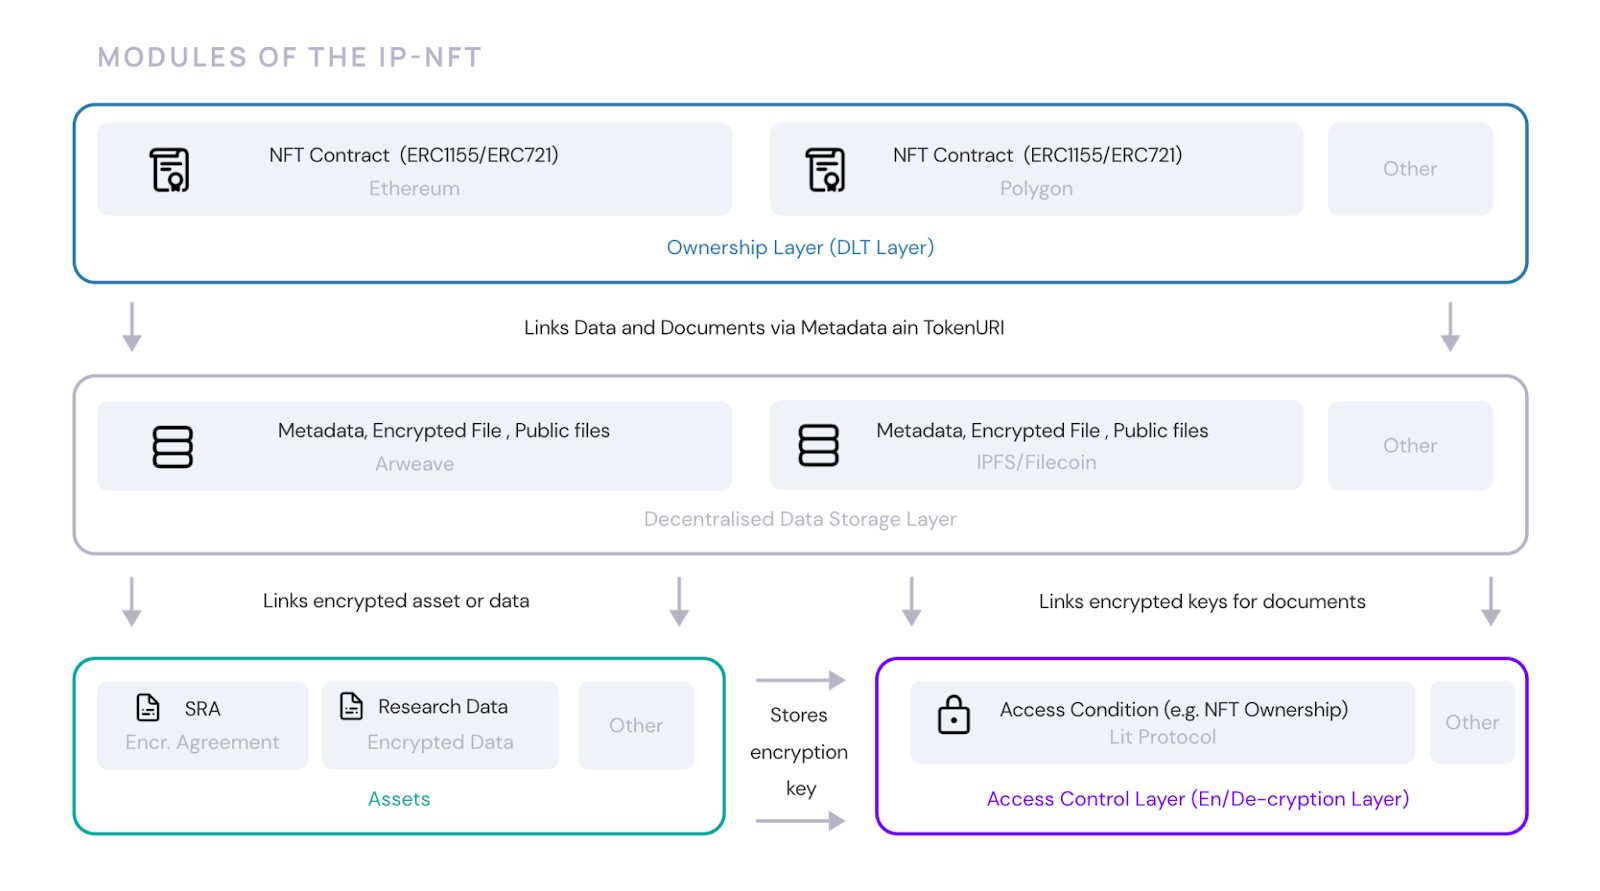Click the down arrow left of 'Links encrypted asset or data'
This screenshot has height=891, width=1600.
point(131,601)
